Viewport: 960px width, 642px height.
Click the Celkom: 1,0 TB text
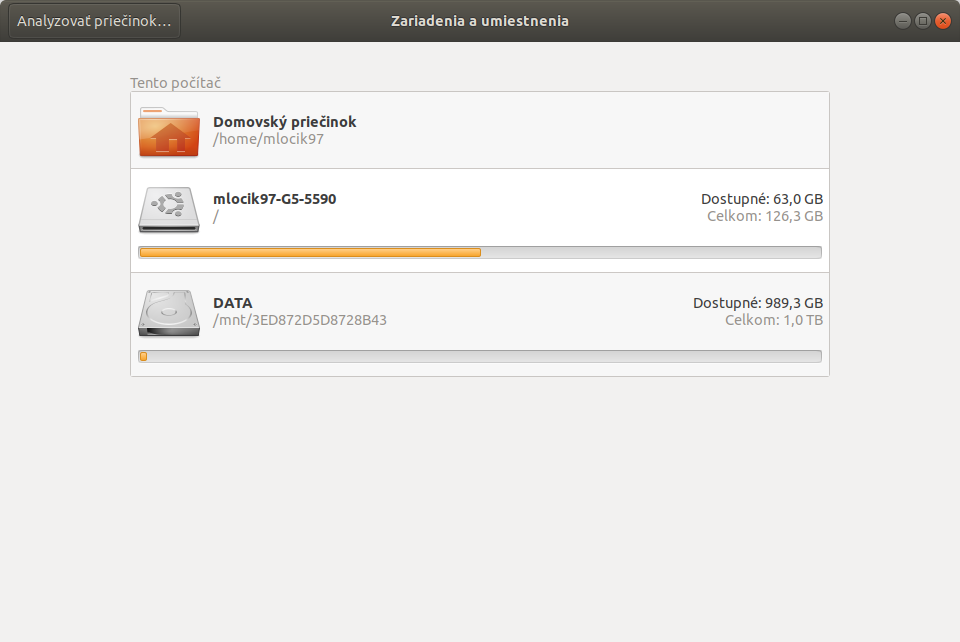pyautogui.click(x=774, y=320)
